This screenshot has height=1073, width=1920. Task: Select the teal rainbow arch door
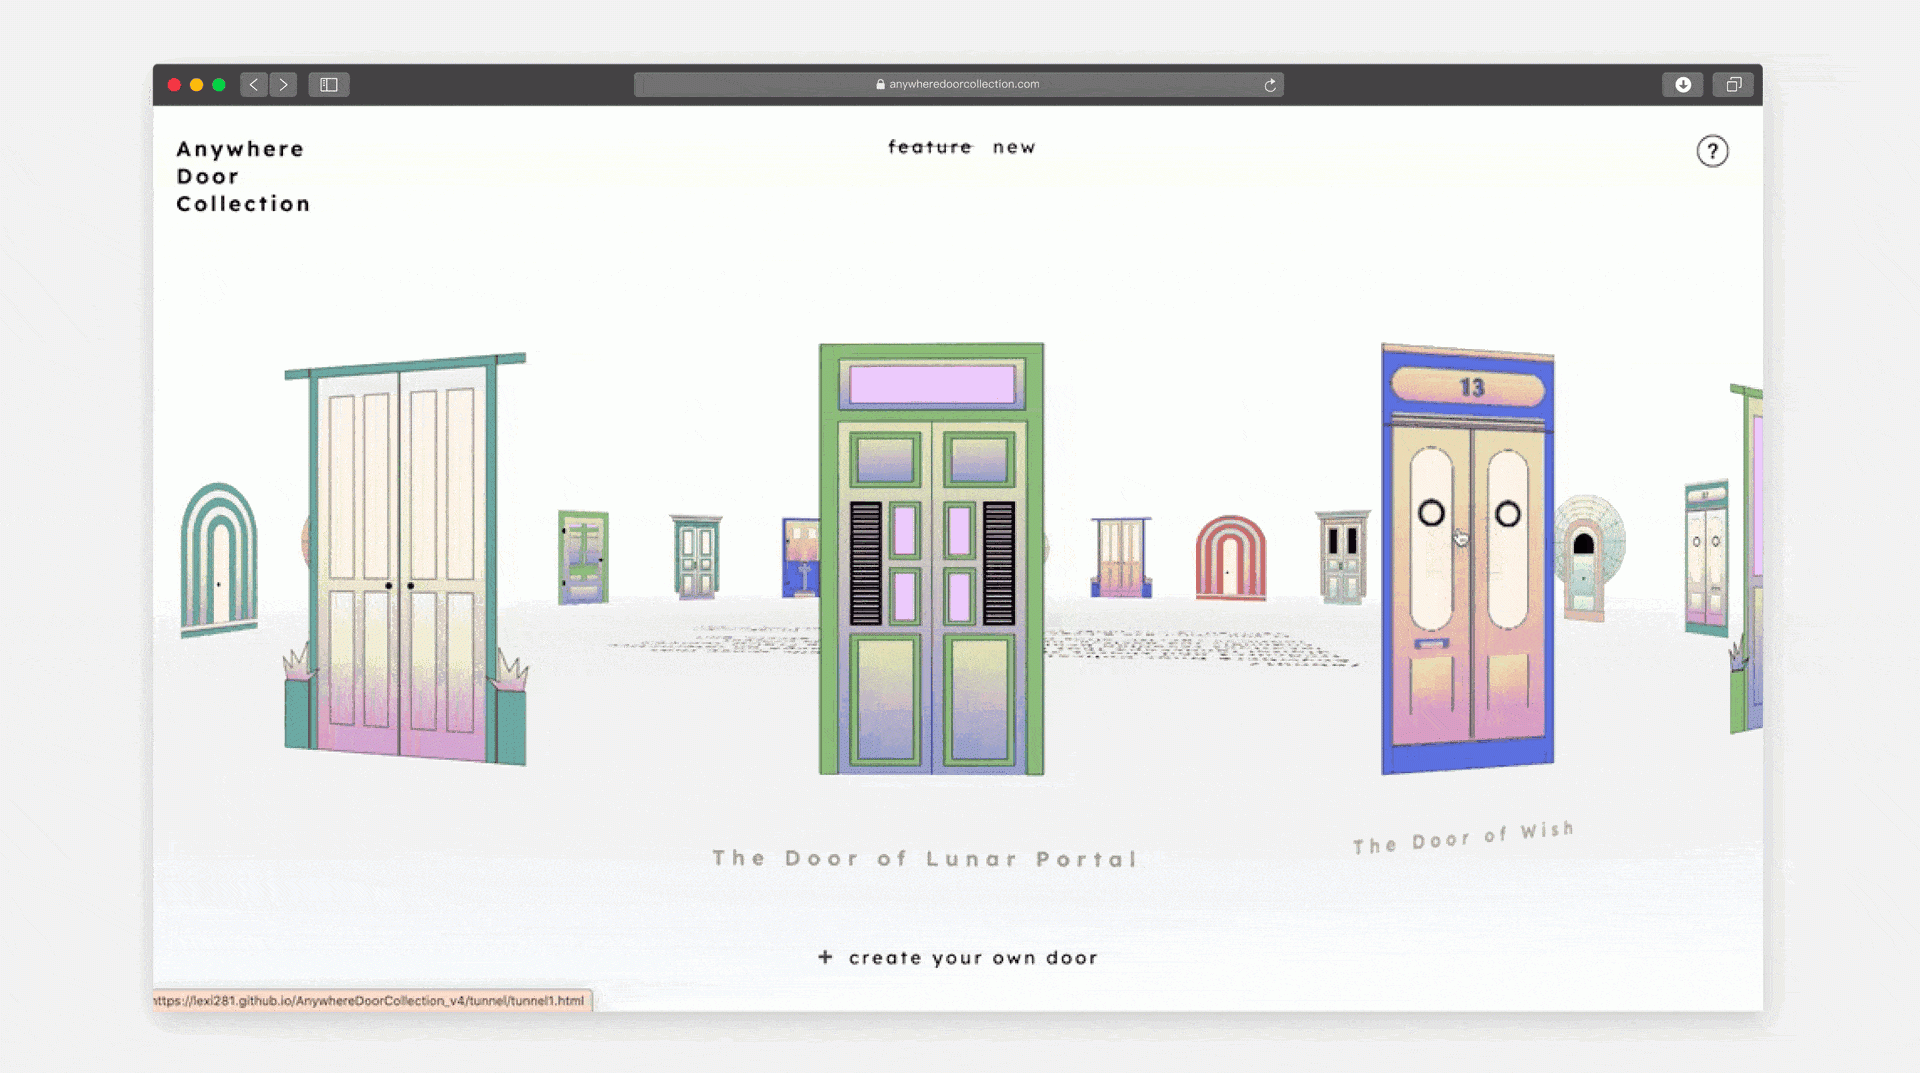click(x=218, y=560)
